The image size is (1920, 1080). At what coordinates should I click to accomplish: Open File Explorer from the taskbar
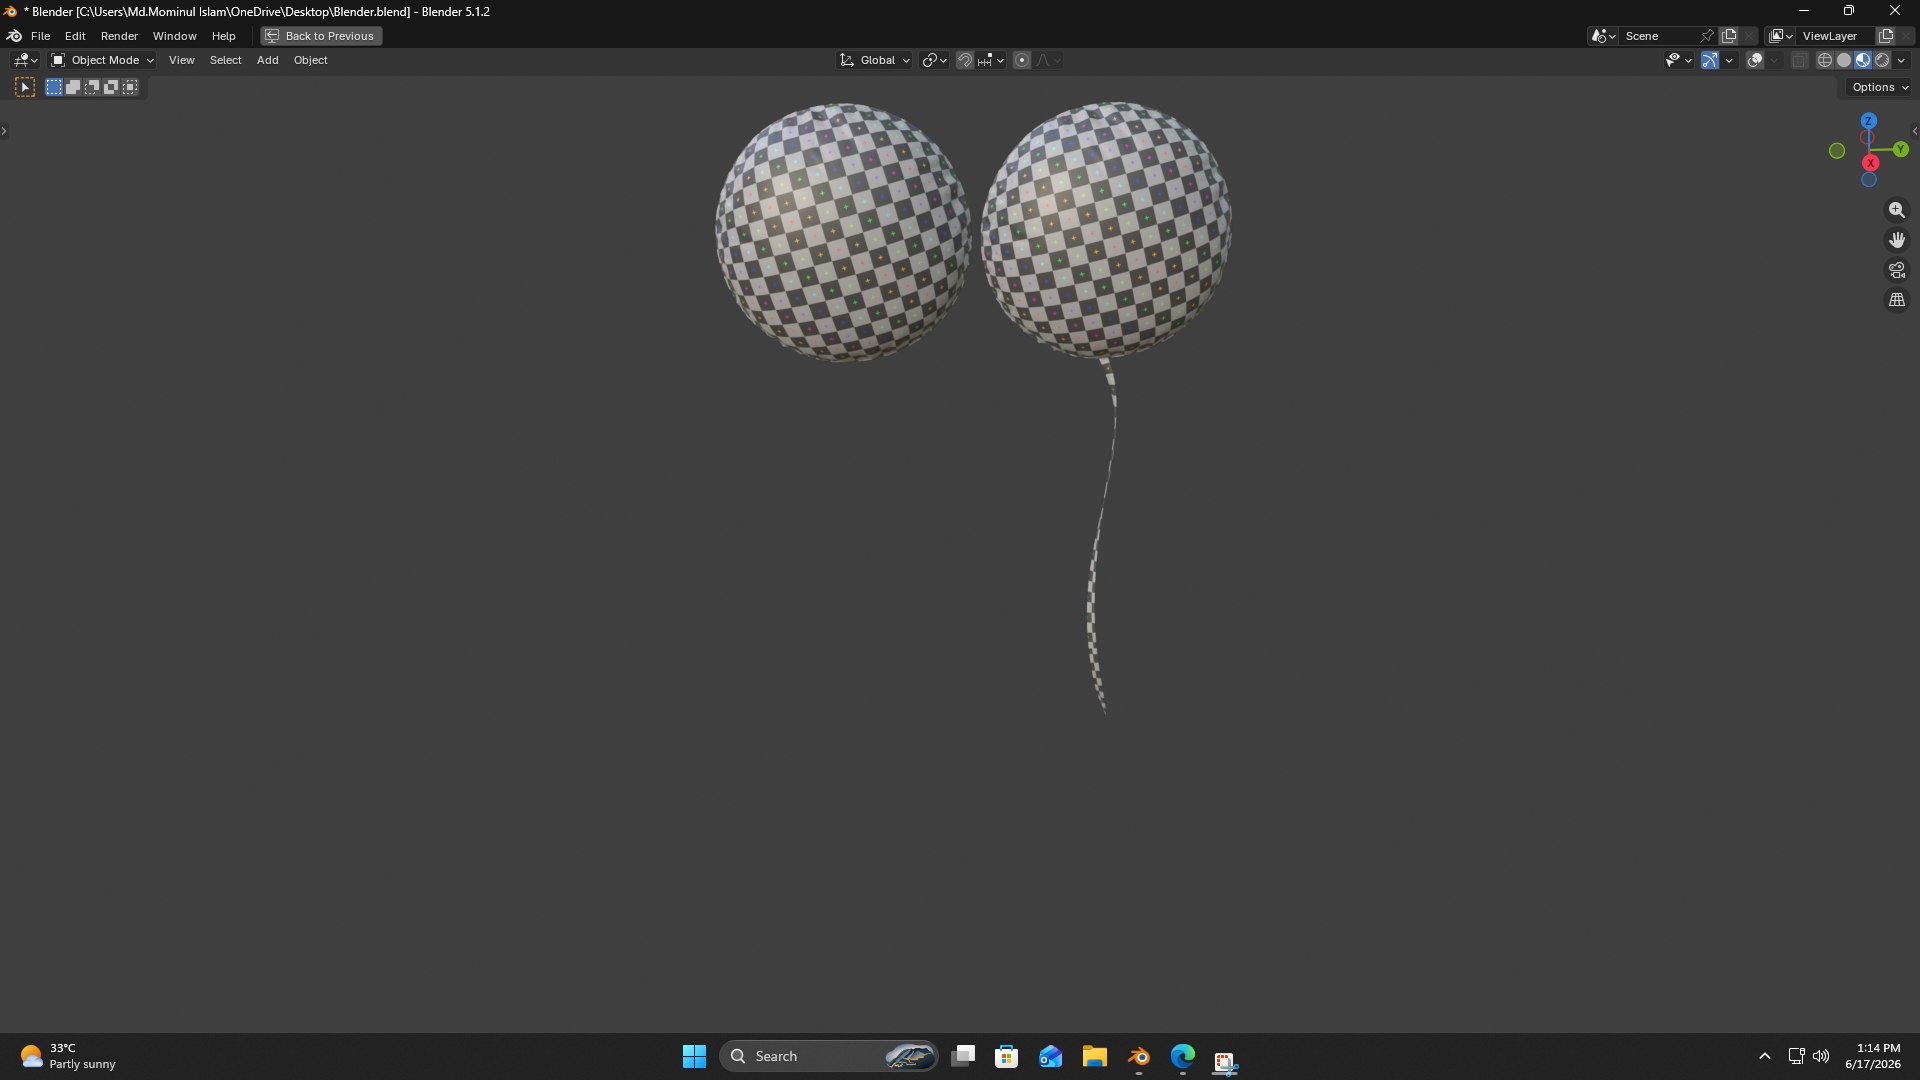[1095, 1056]
